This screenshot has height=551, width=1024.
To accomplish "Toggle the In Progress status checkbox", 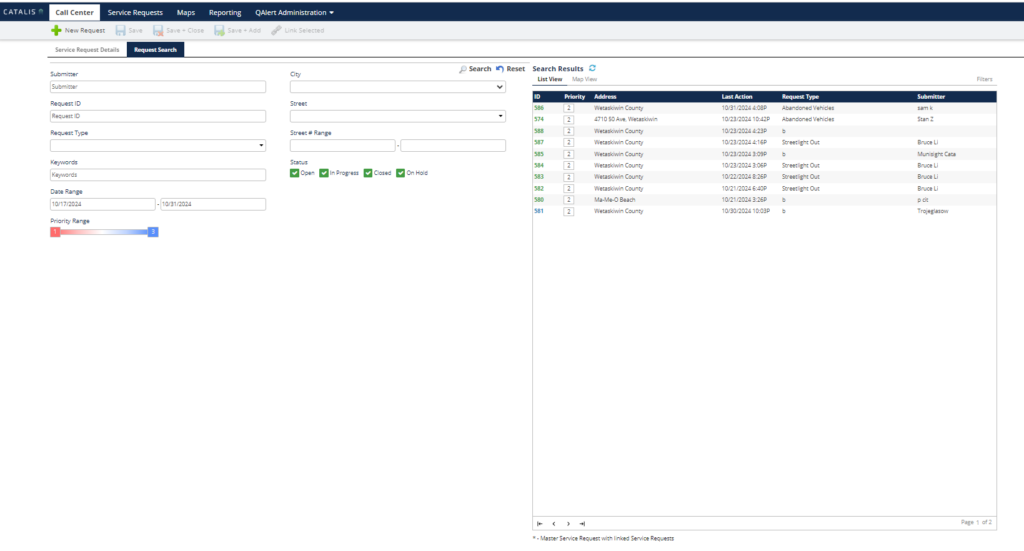I will pyautogui.click(x=324, y=173).
